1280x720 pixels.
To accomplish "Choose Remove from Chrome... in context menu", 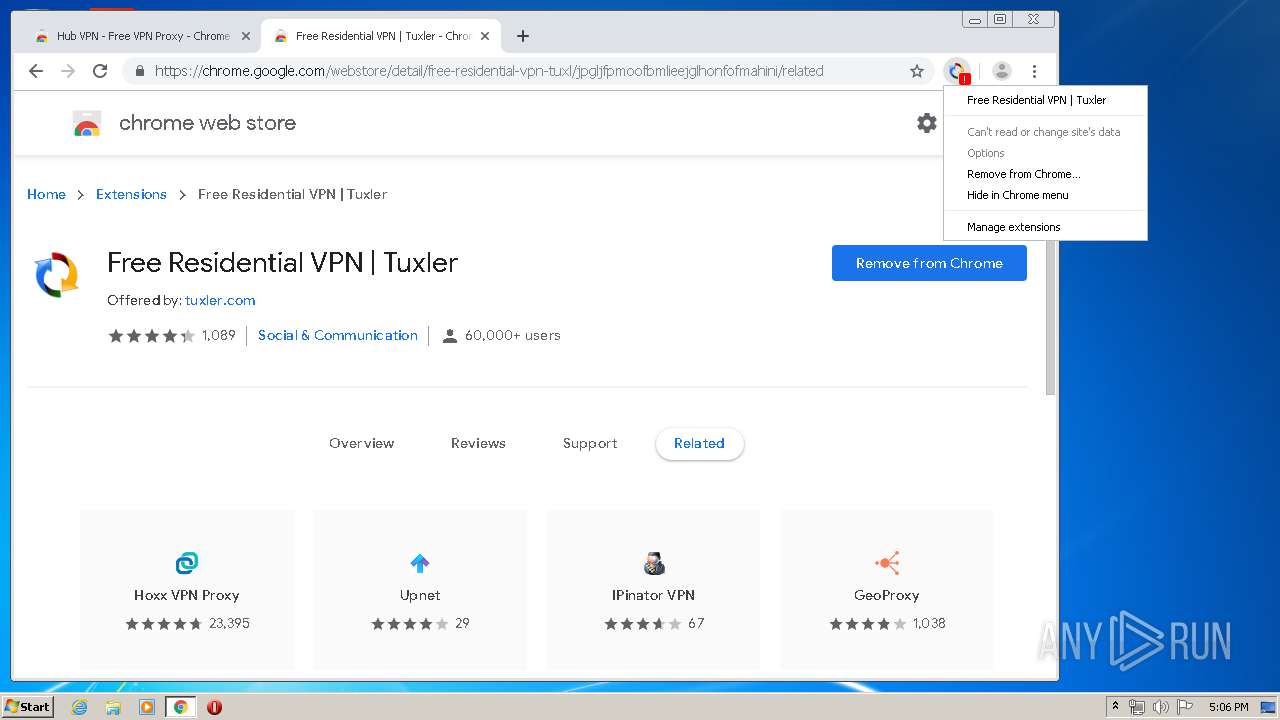I will 1045,174.
